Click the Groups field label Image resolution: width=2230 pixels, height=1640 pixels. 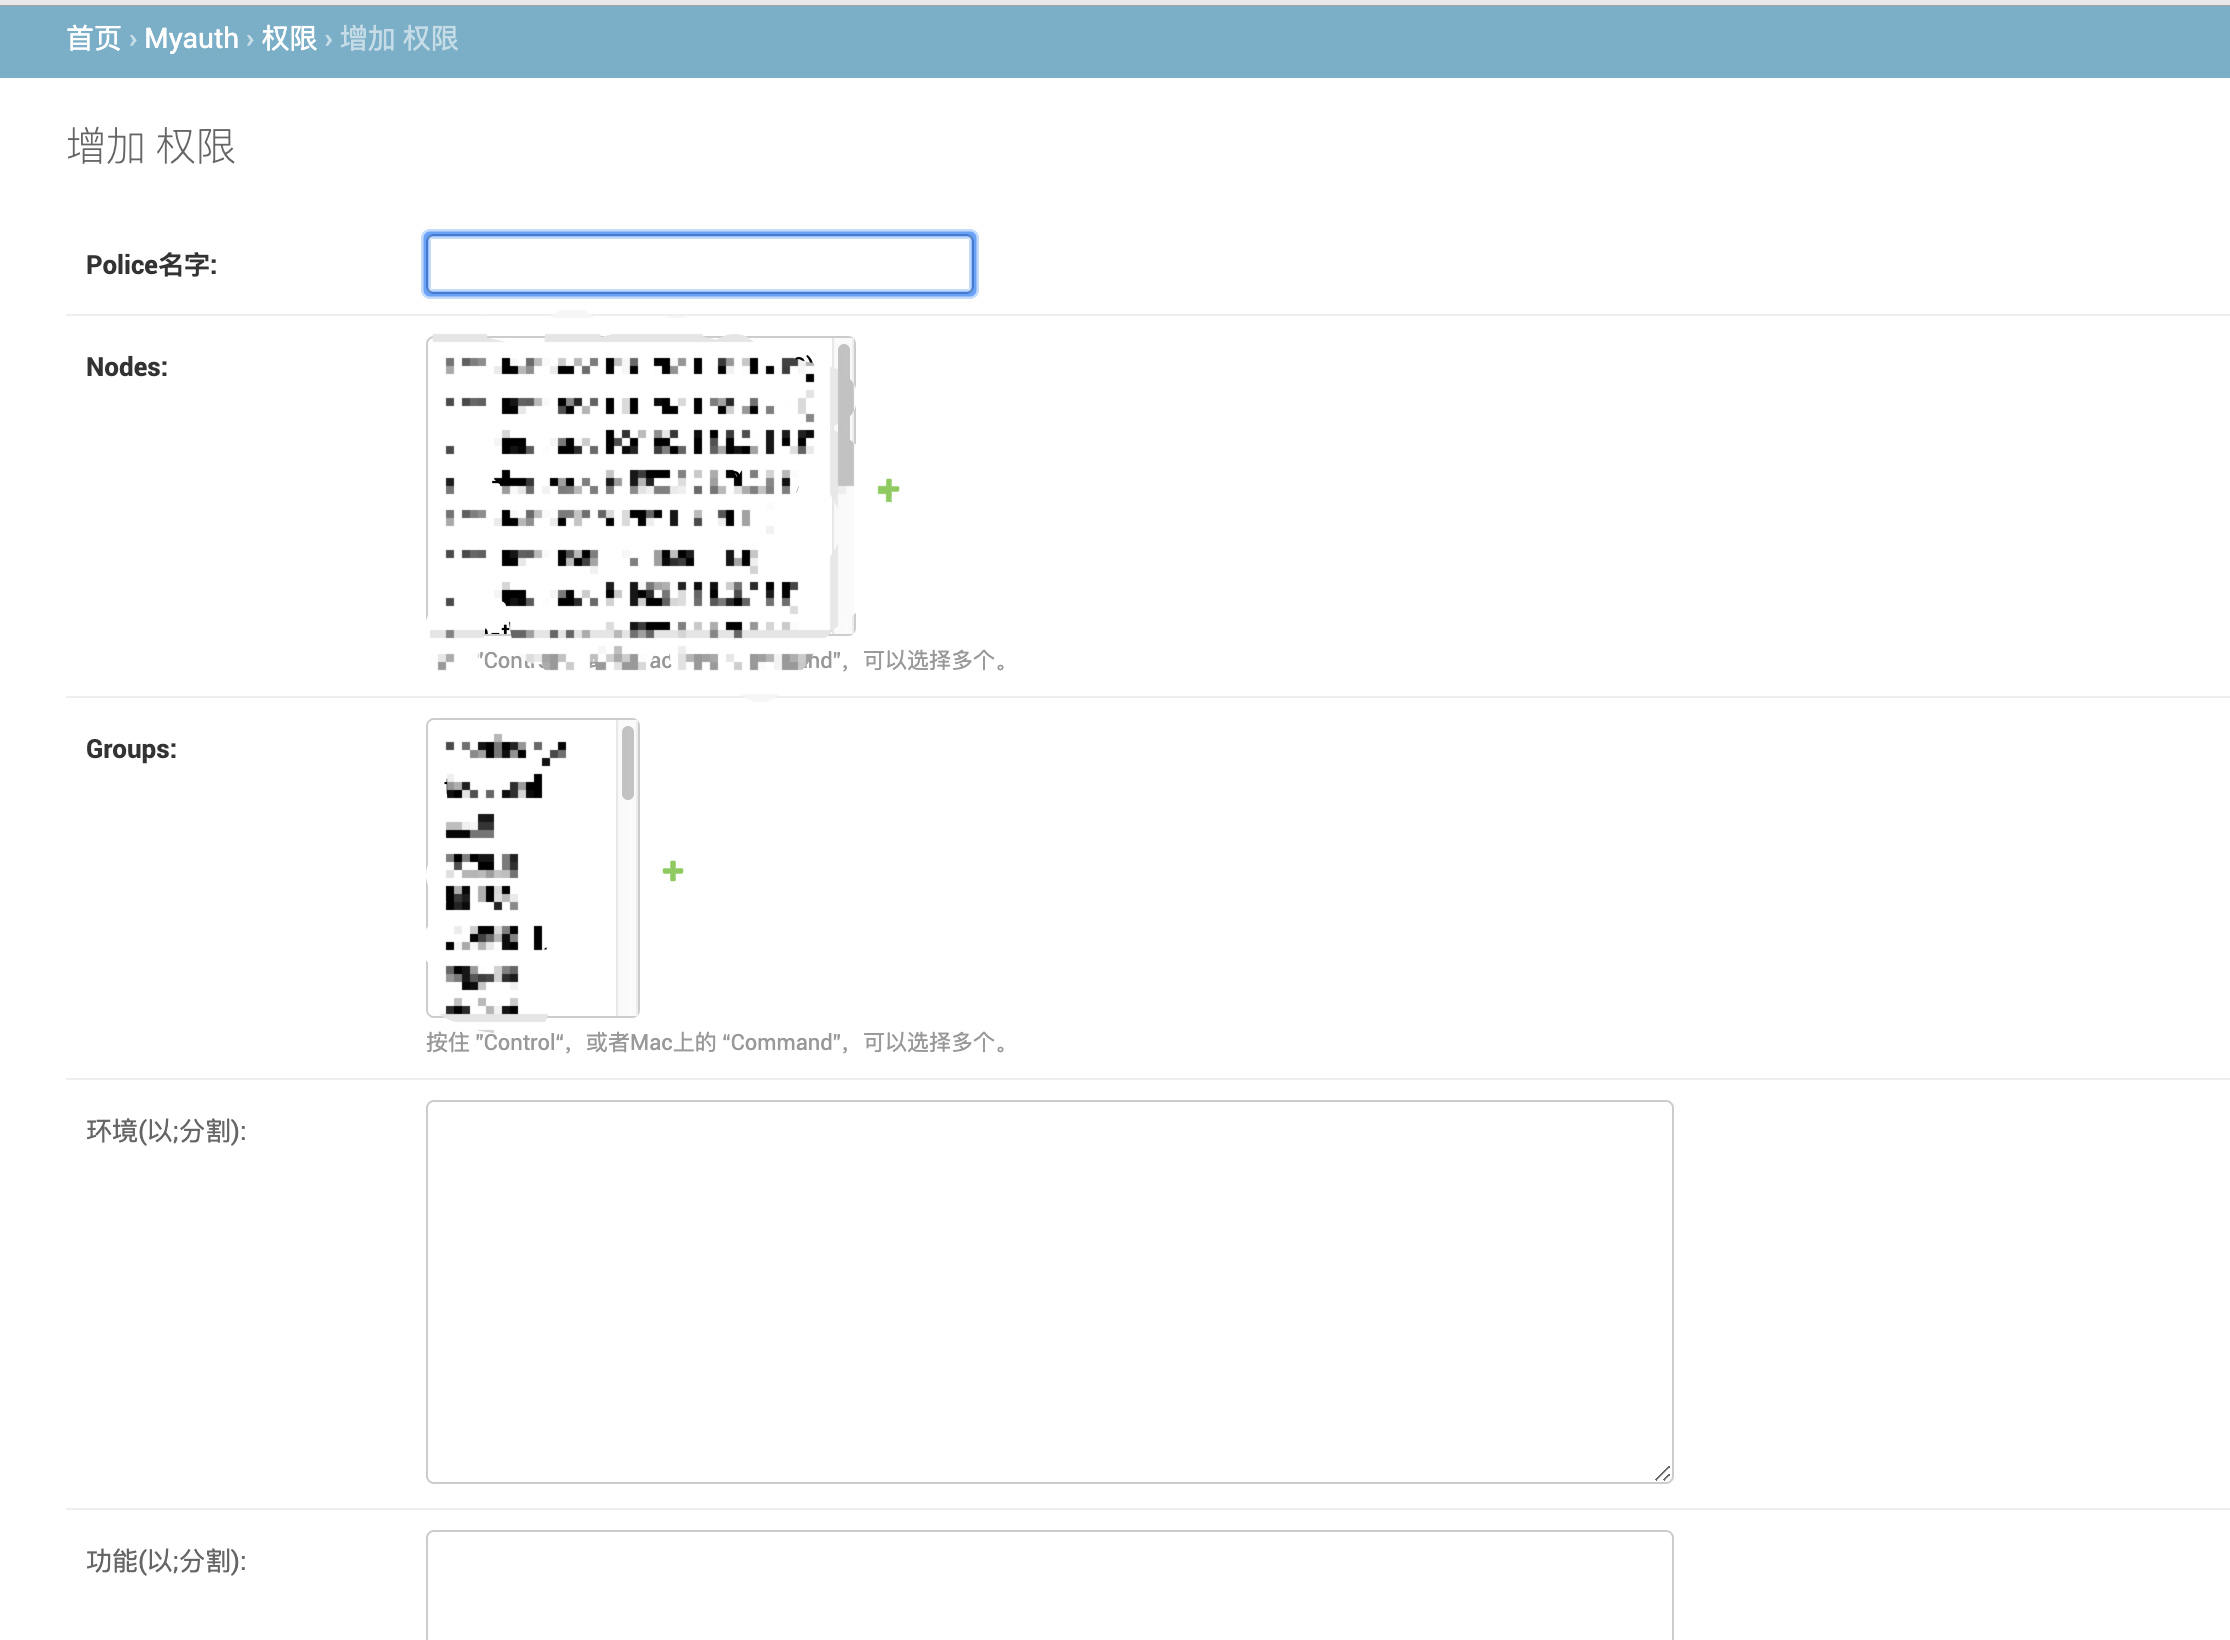pos(131,749)
